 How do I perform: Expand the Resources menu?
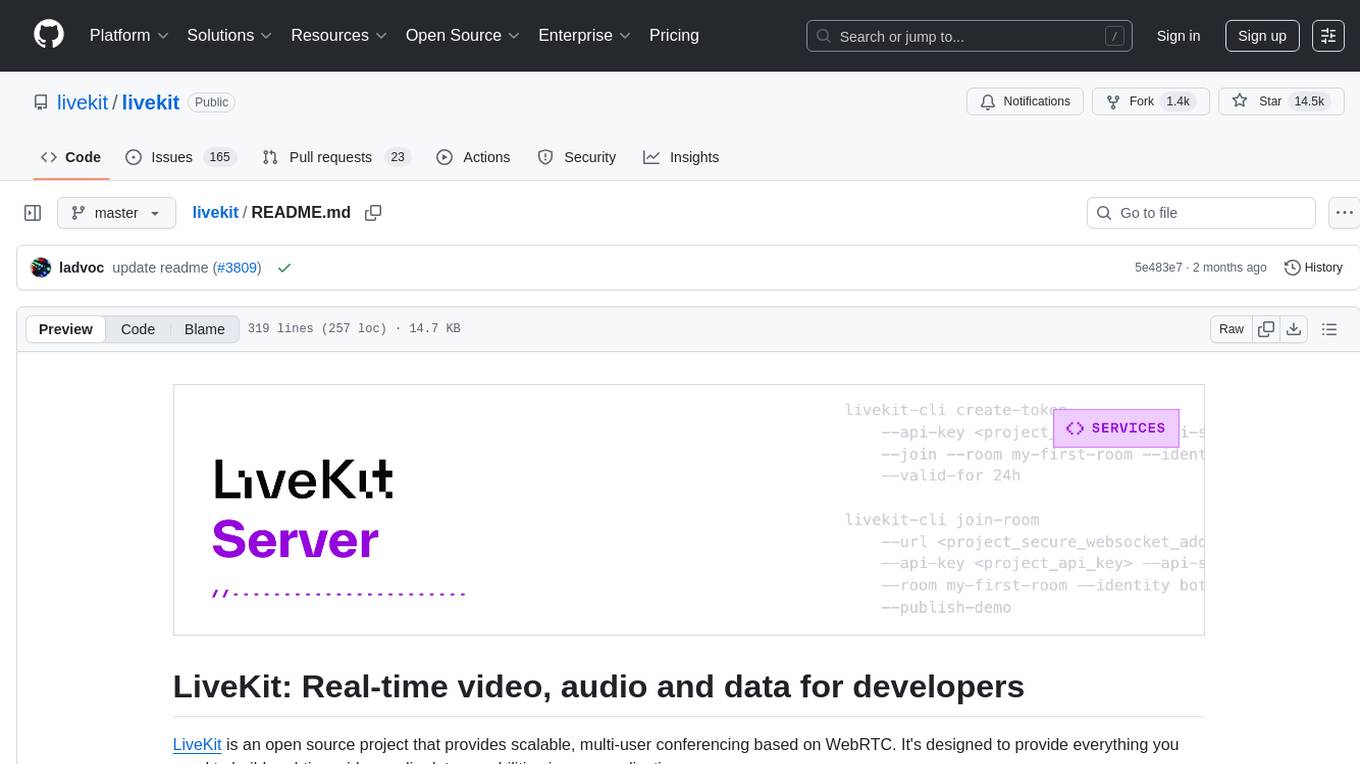coord(339,35)
